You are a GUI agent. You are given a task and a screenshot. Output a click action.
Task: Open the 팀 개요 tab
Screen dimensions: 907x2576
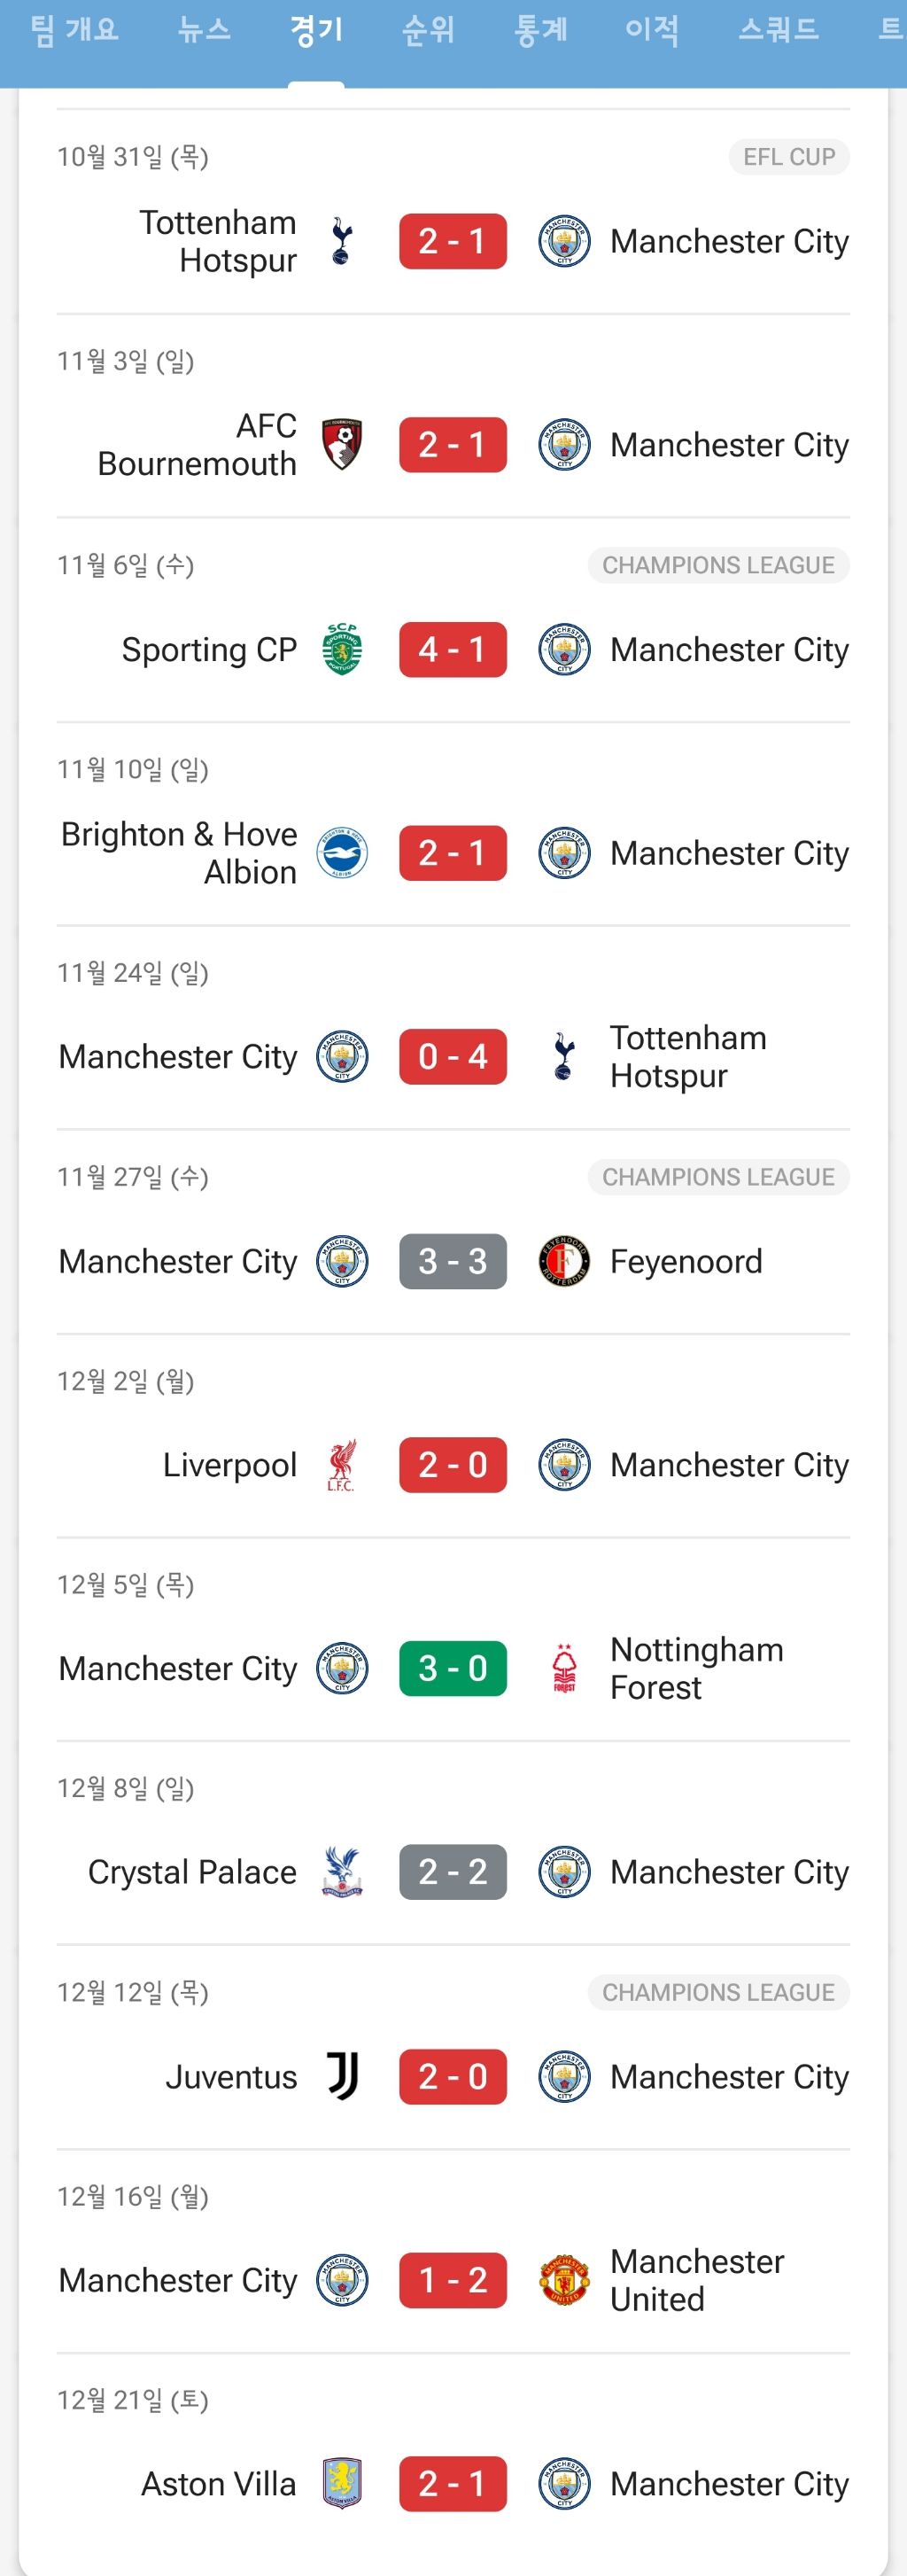click(x=75, y=30)
